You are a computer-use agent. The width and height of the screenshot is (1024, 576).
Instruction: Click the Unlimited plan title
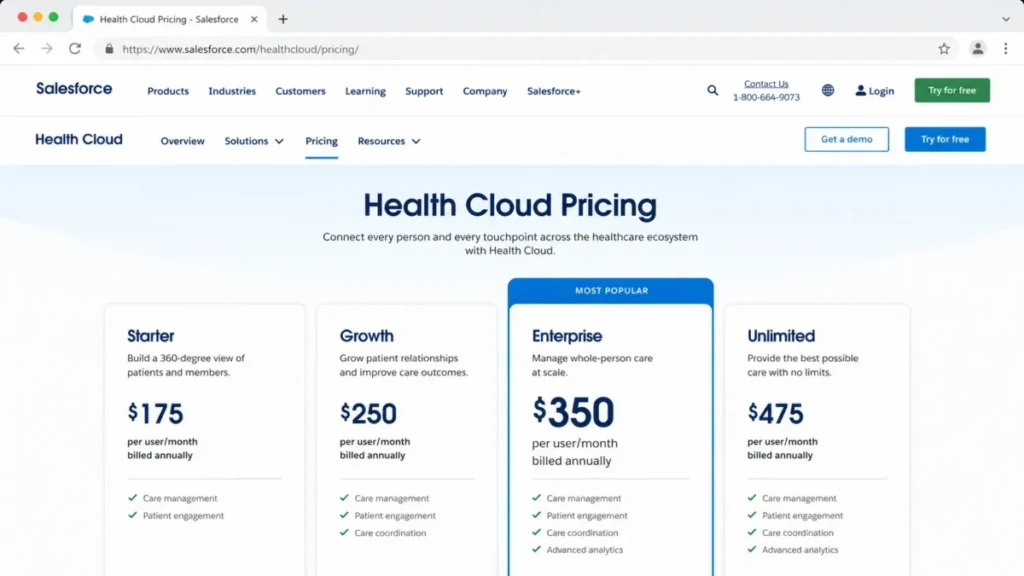click(x=781, y=336)
